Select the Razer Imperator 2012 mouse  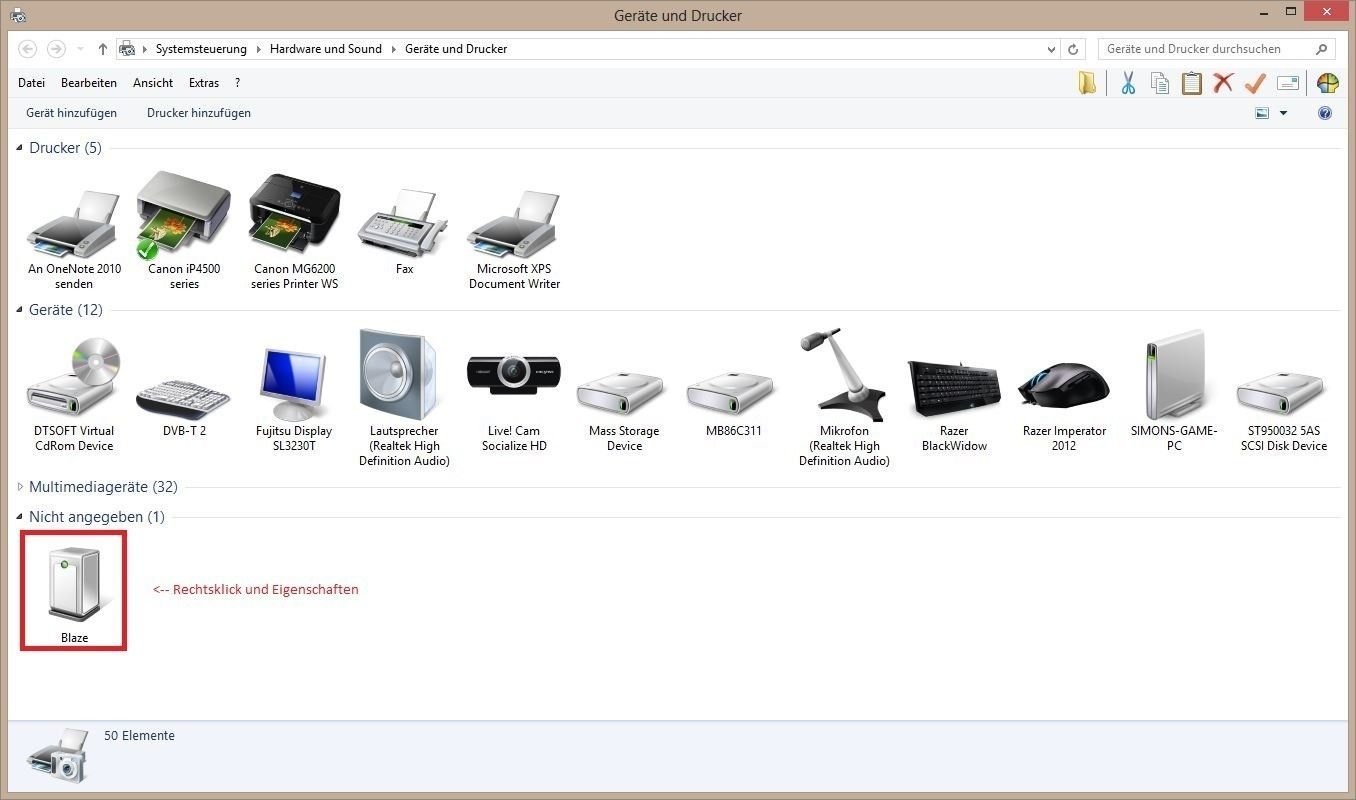click(1064, 405)
